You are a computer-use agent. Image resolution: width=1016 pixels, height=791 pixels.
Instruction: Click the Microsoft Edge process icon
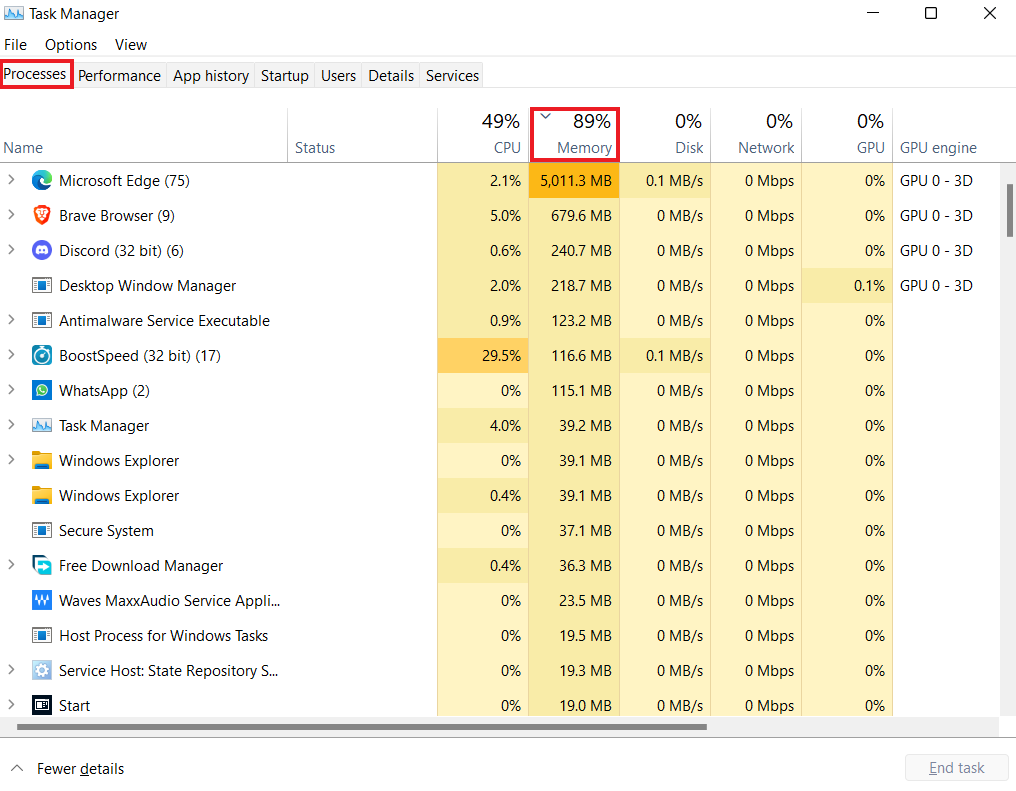(x=41, y=180)
